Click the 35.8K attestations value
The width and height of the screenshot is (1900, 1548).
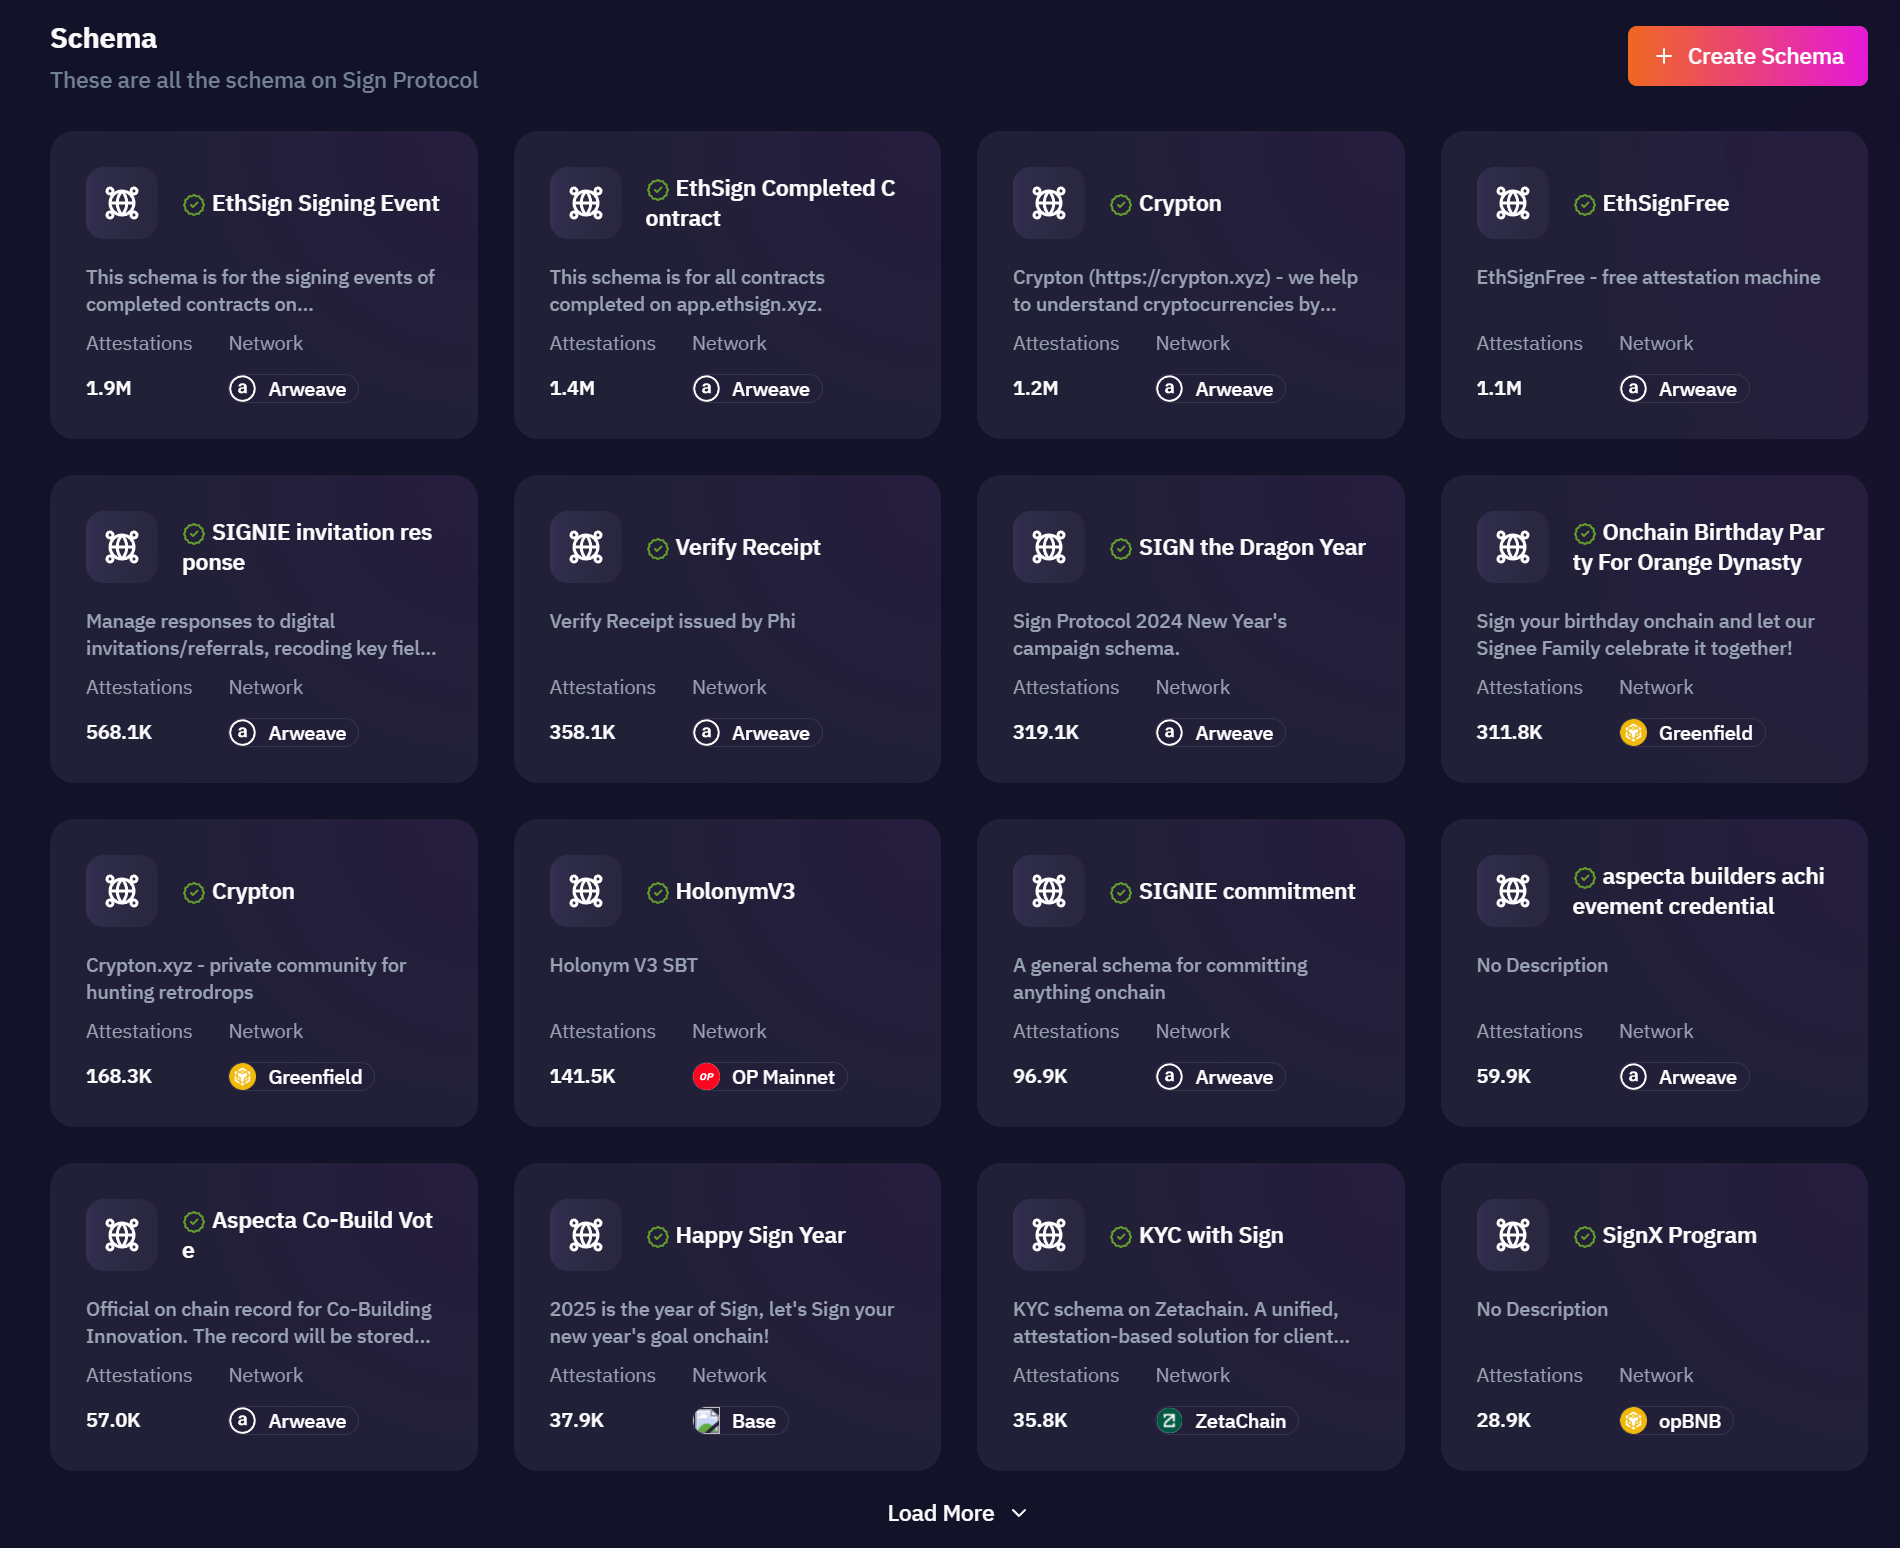click(x=1040, y=1420)
